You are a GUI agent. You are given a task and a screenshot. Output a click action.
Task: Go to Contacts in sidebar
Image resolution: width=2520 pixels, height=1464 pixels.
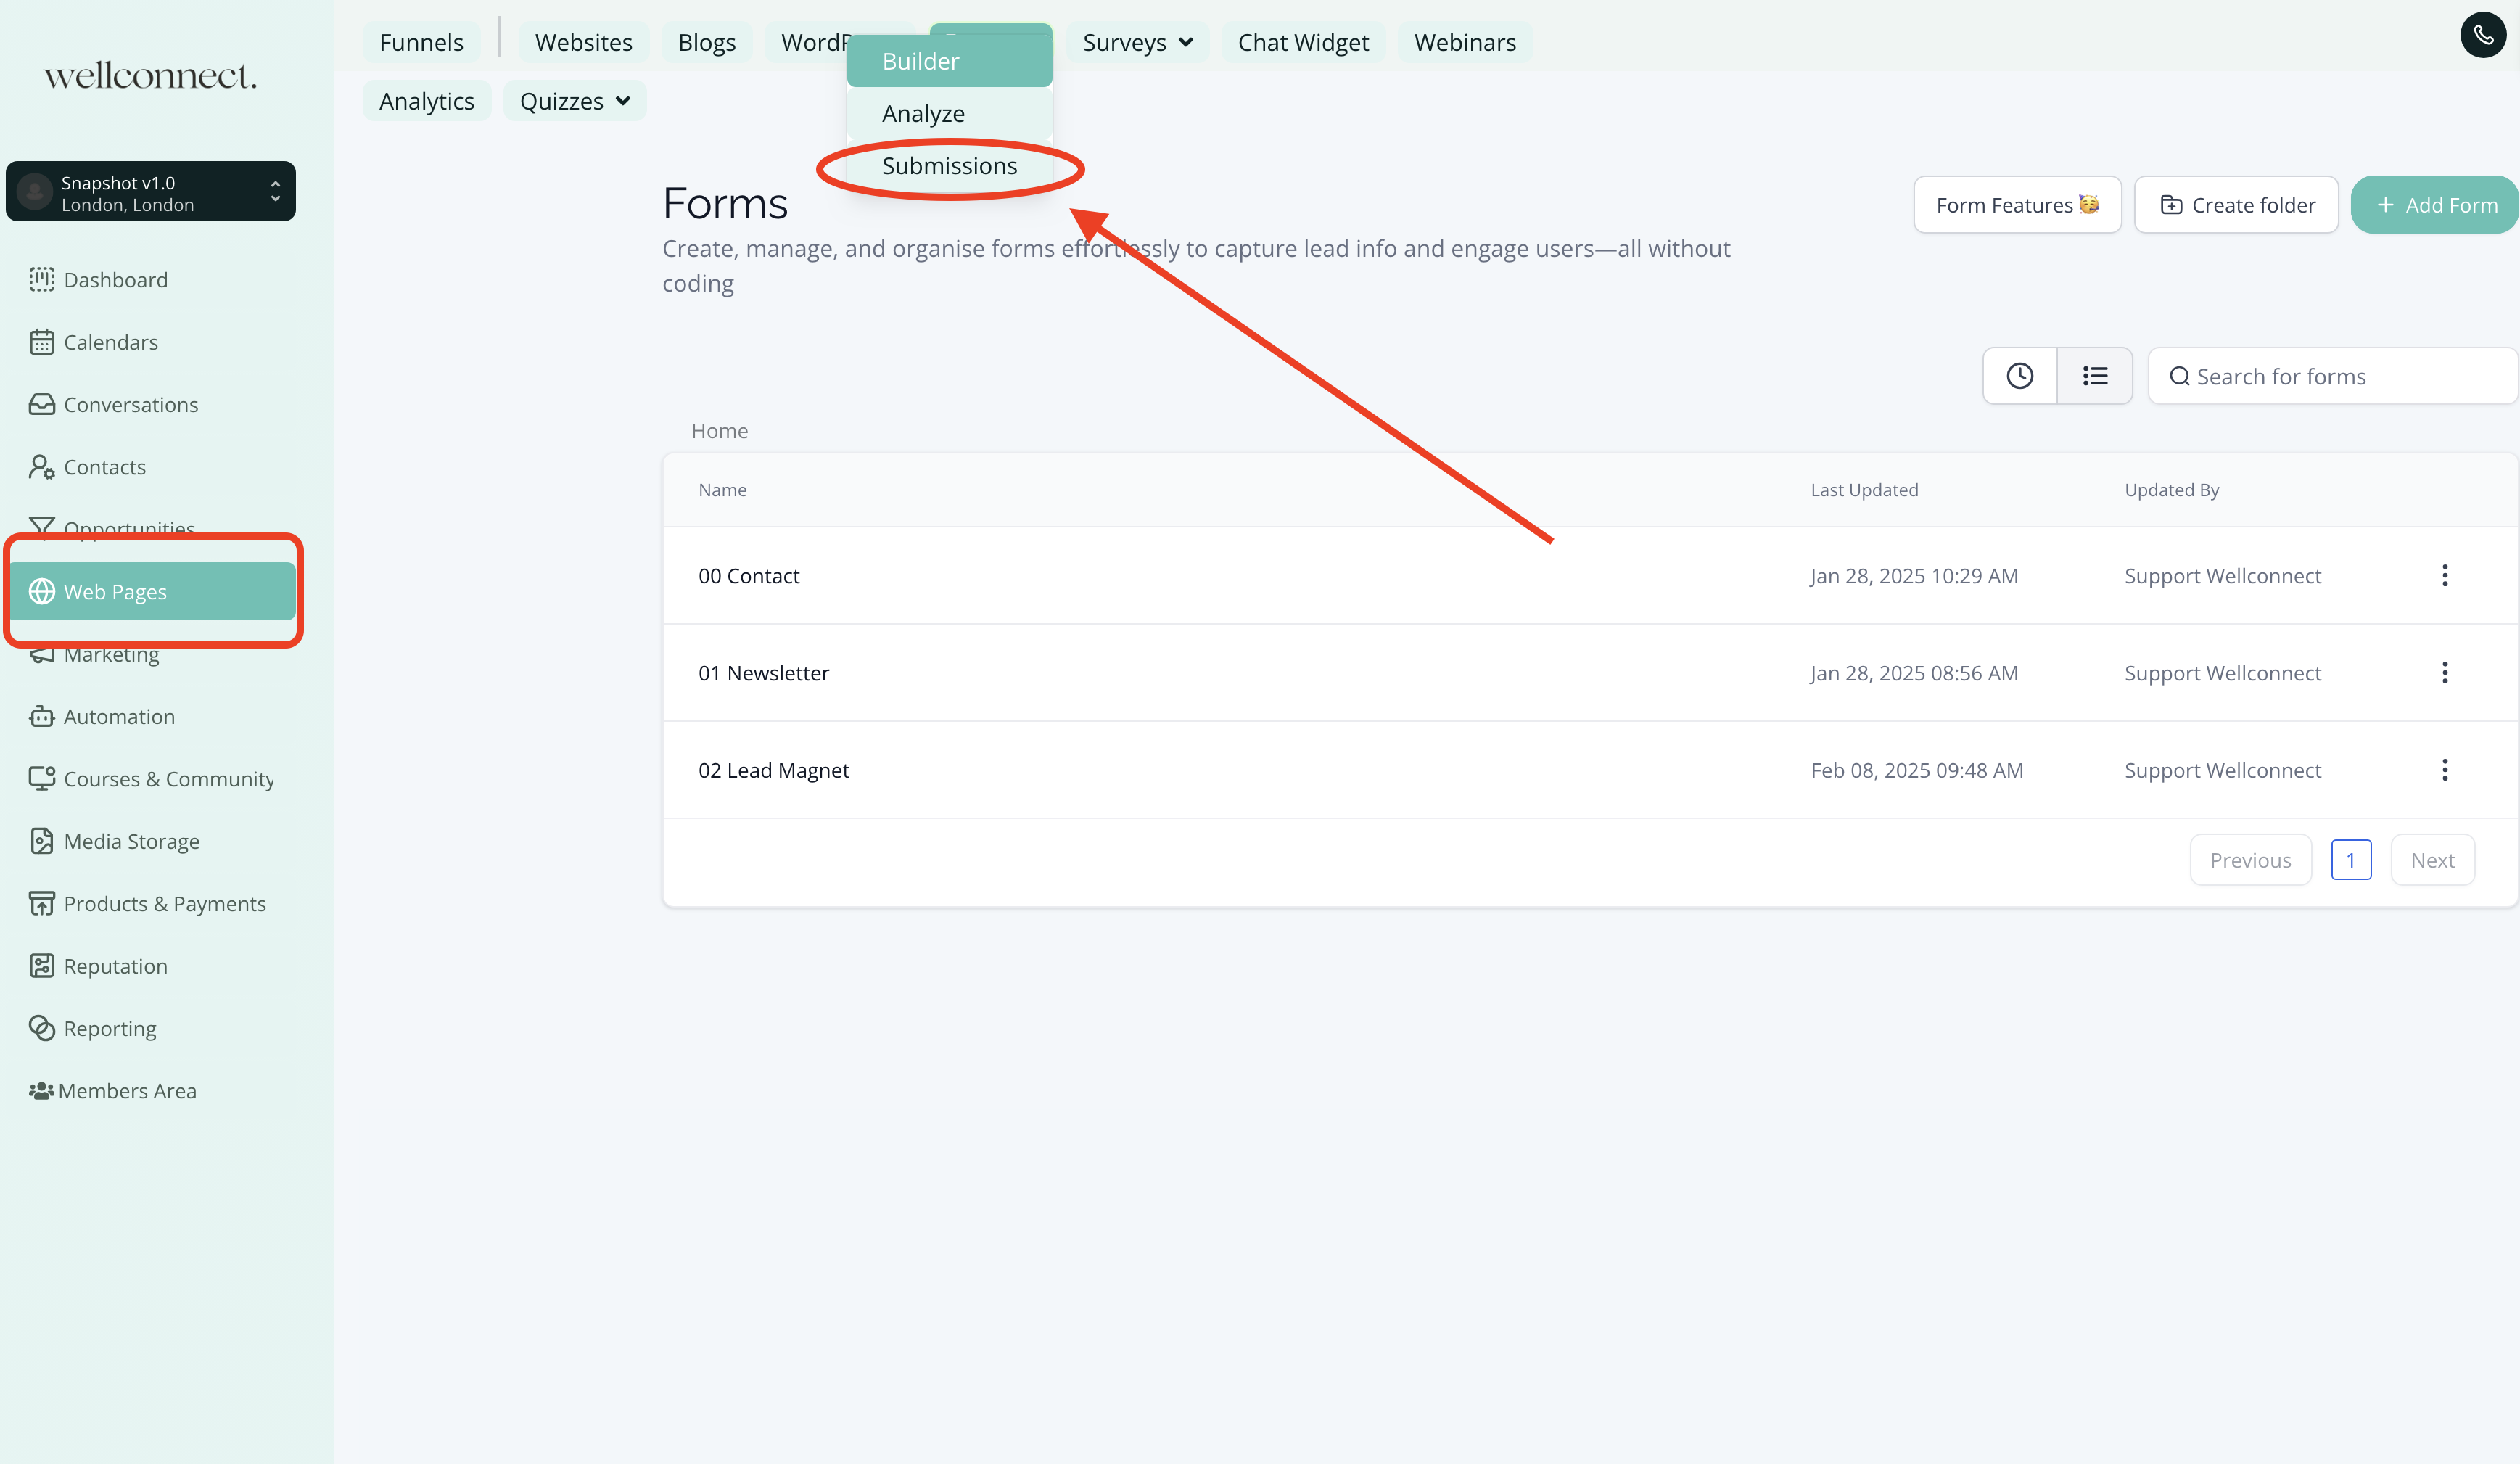click(x=104, y=467)
